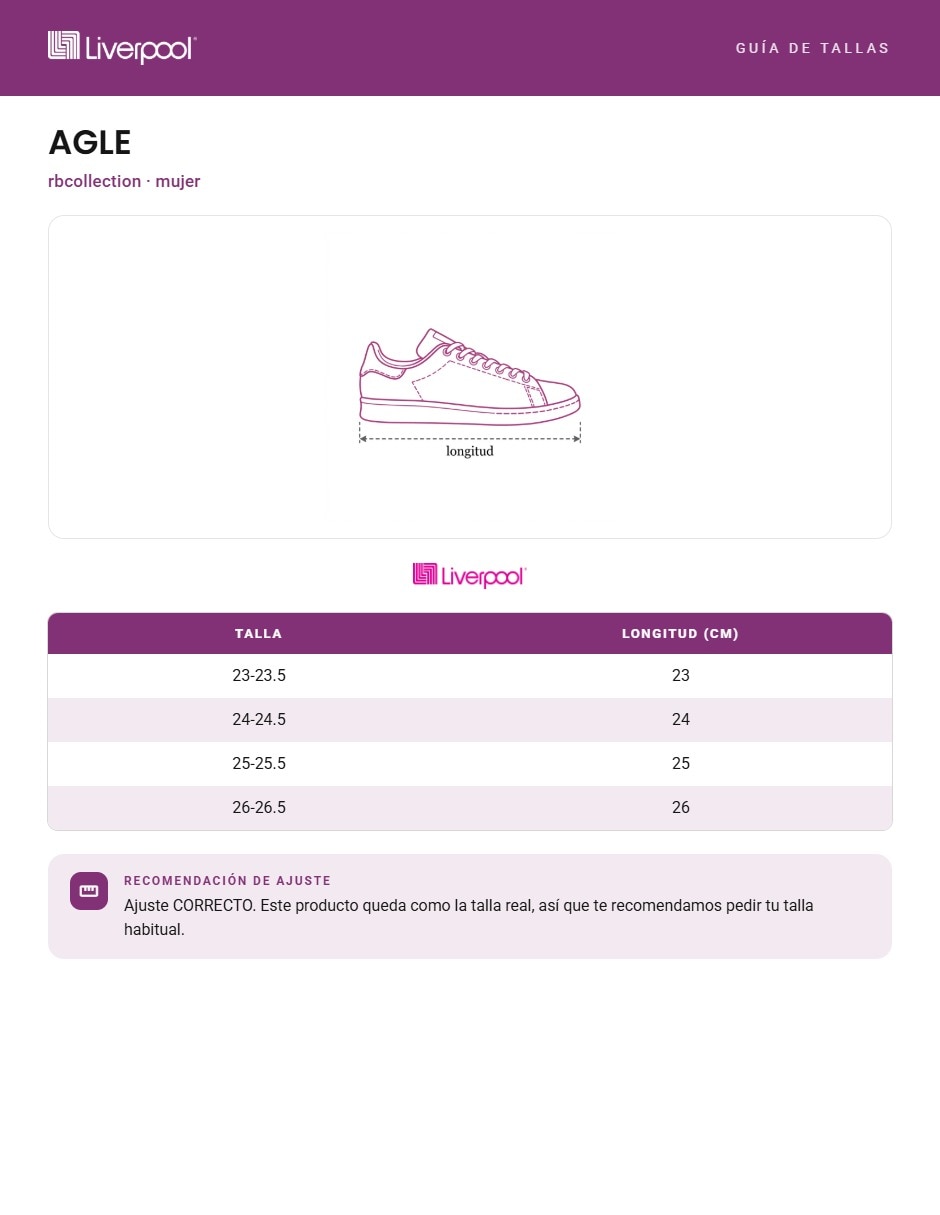Open the Guía de Tallas header link
Image resolution: width=940 pixels, height=1215 pixels.
(812, 48)
